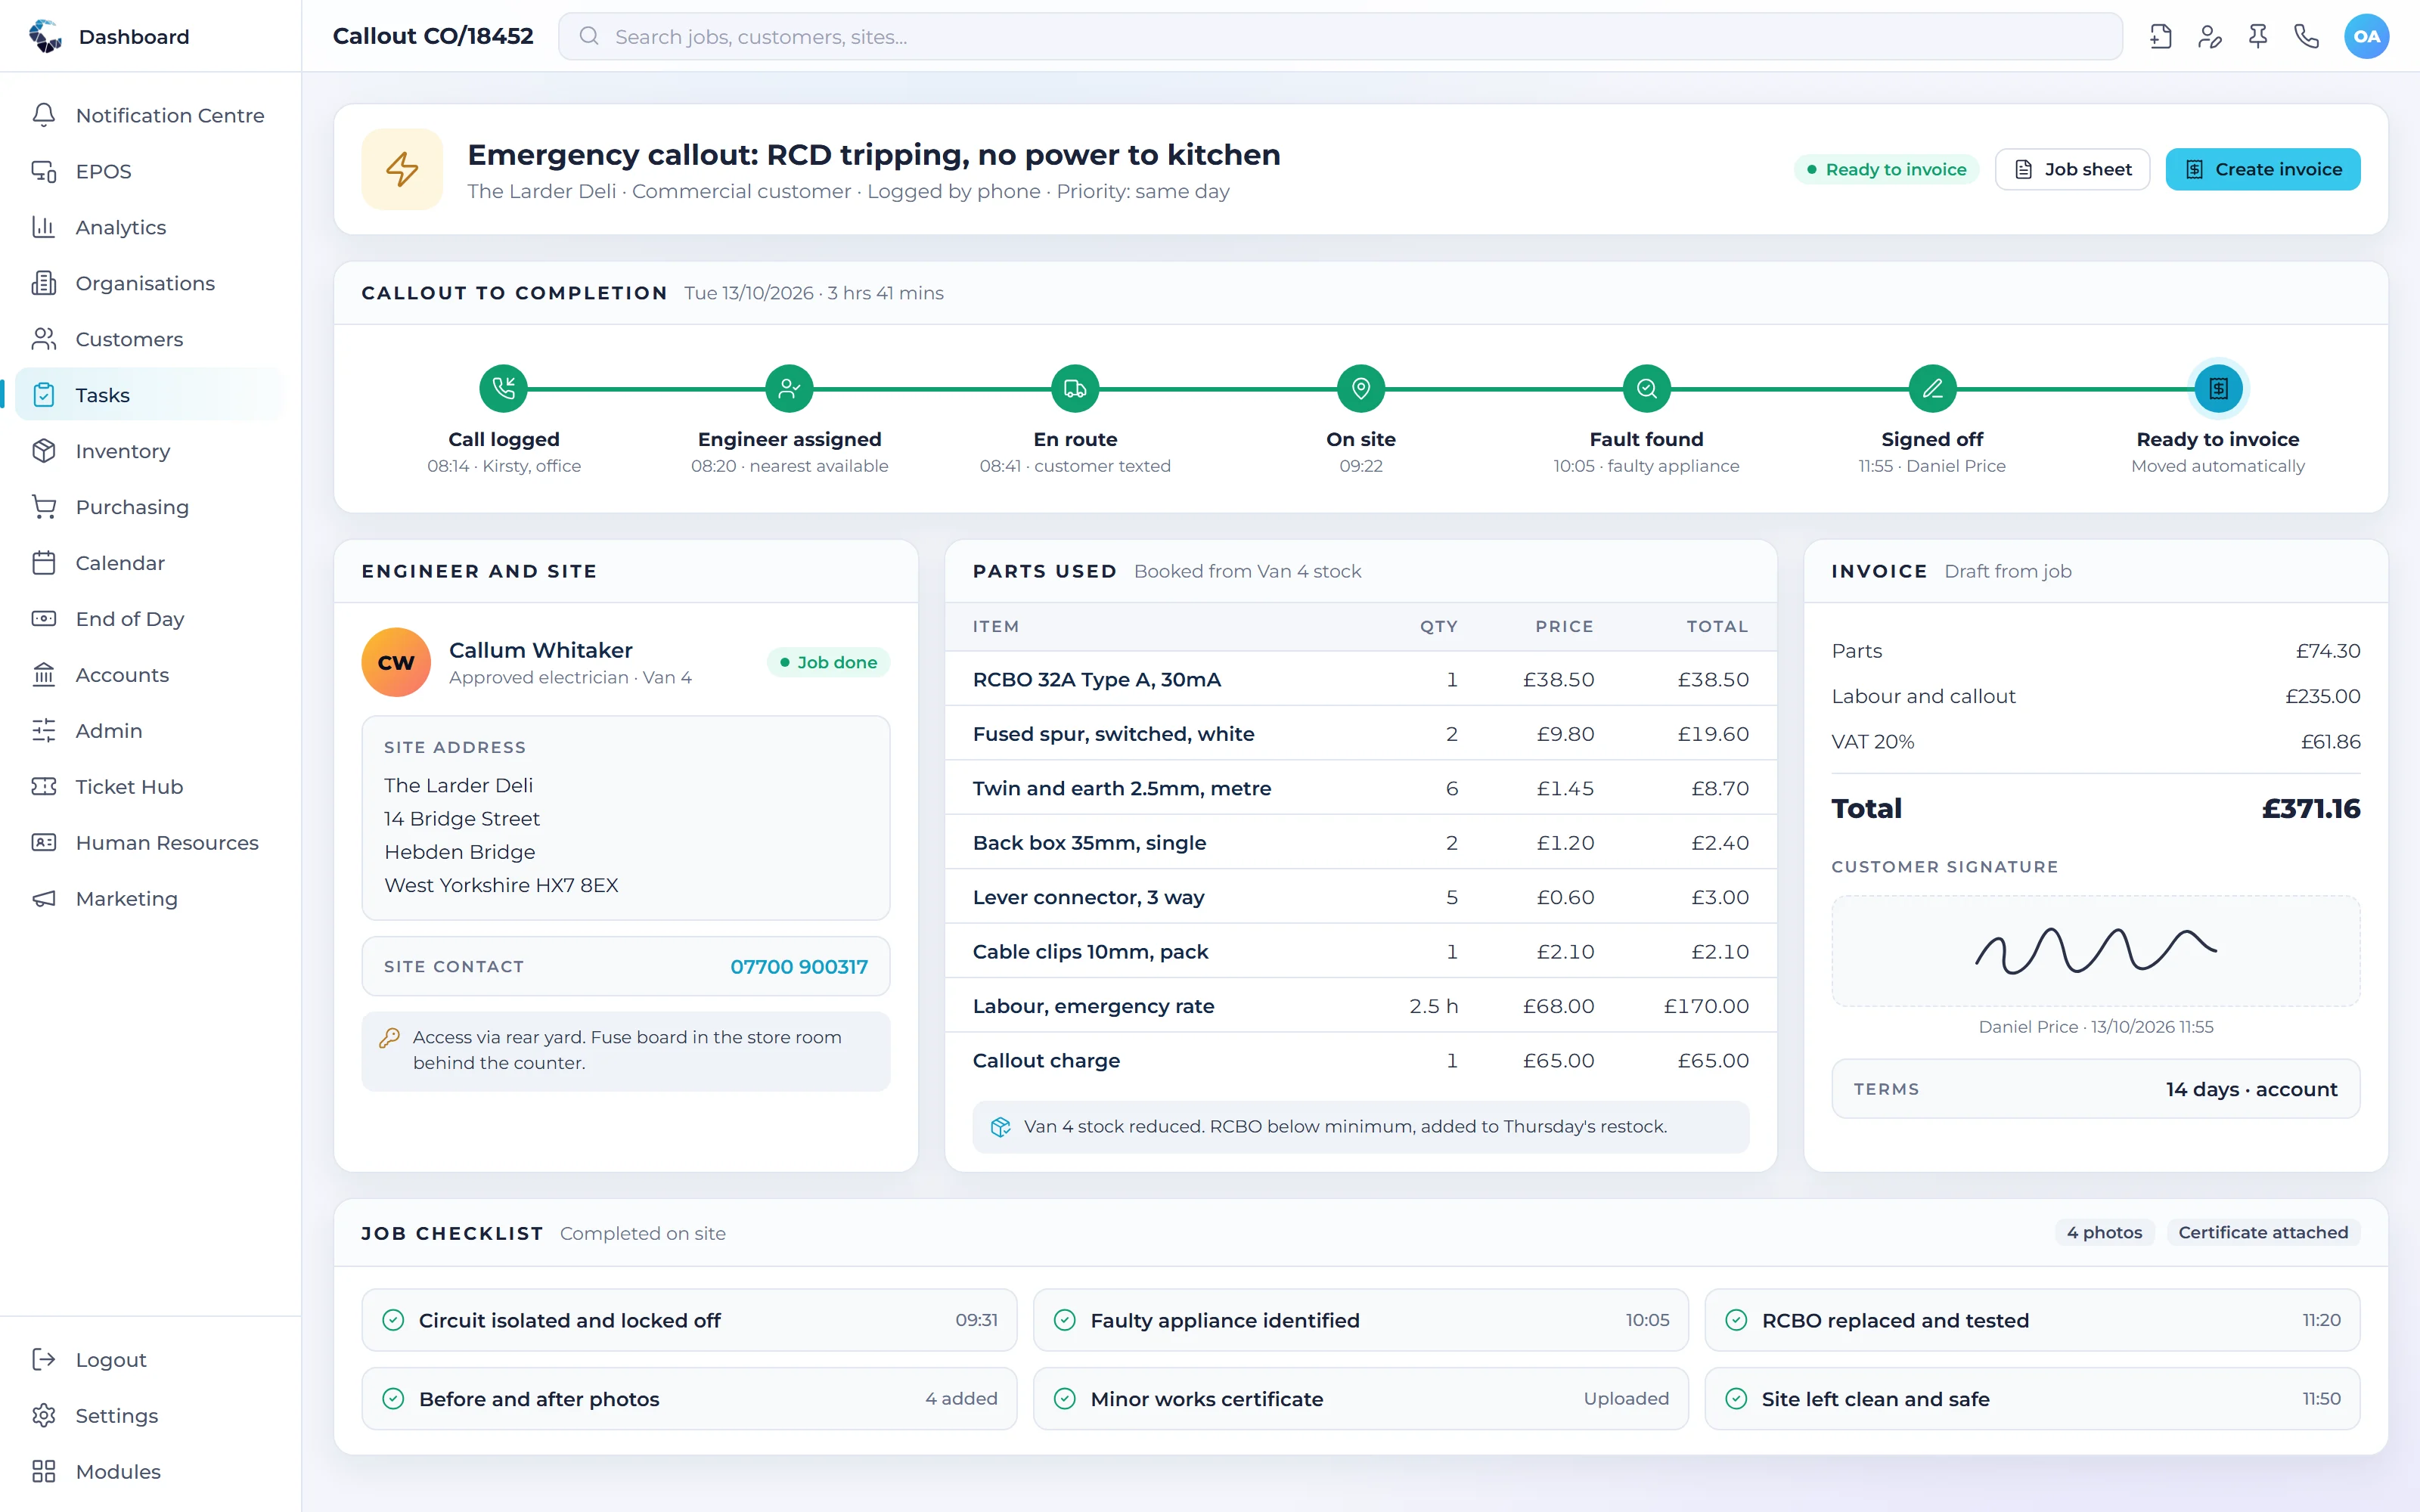Open the Job sheet
Viewport: 2420px width, 1512px height.
2072,169
